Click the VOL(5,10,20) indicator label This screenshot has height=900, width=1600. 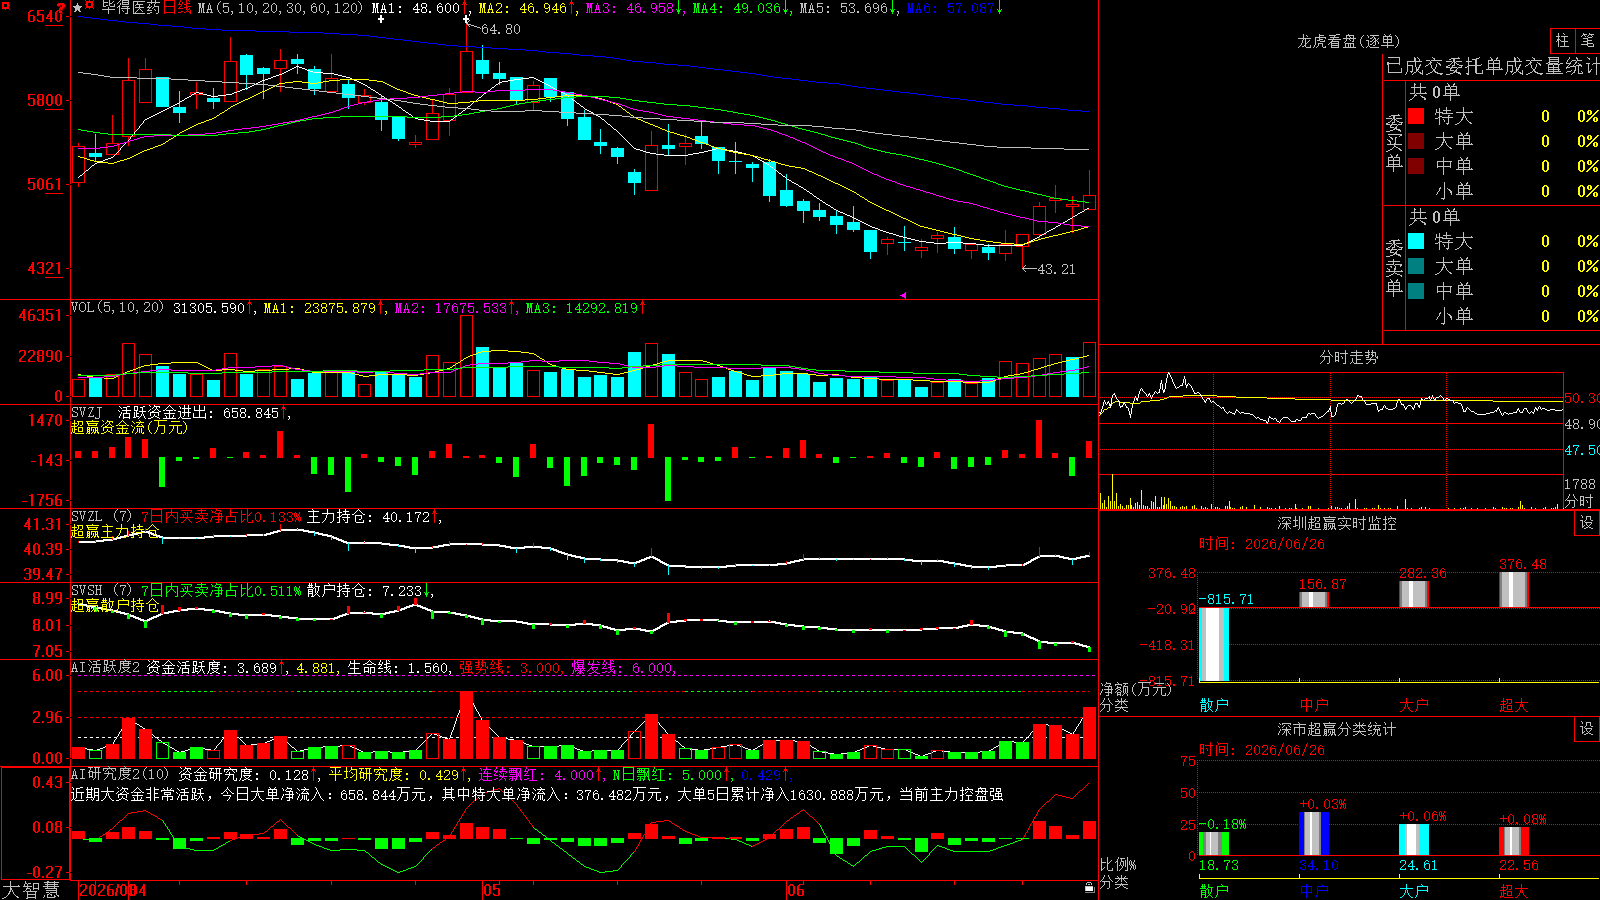coord(117,308)
